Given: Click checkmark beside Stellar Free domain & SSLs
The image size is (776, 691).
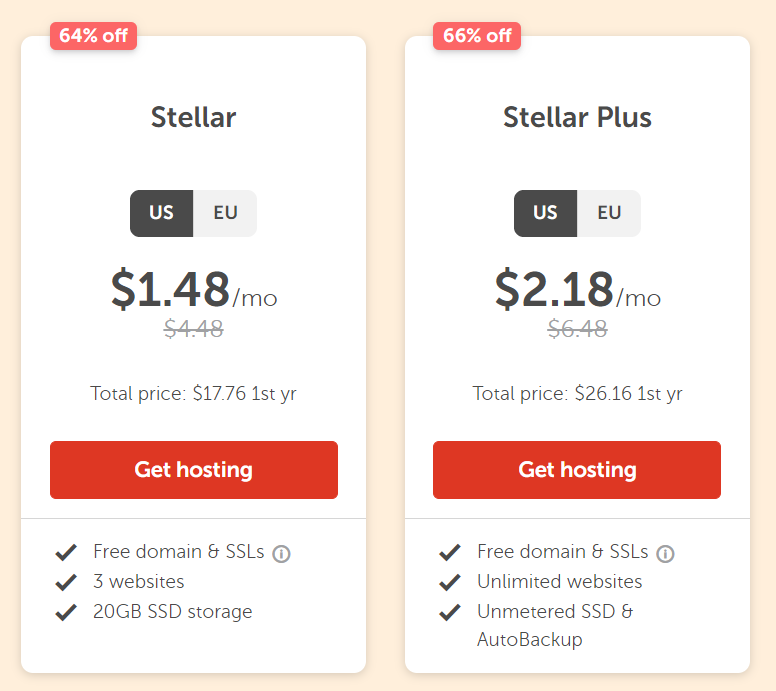Looking at the screenshot, I should [66, 552].
